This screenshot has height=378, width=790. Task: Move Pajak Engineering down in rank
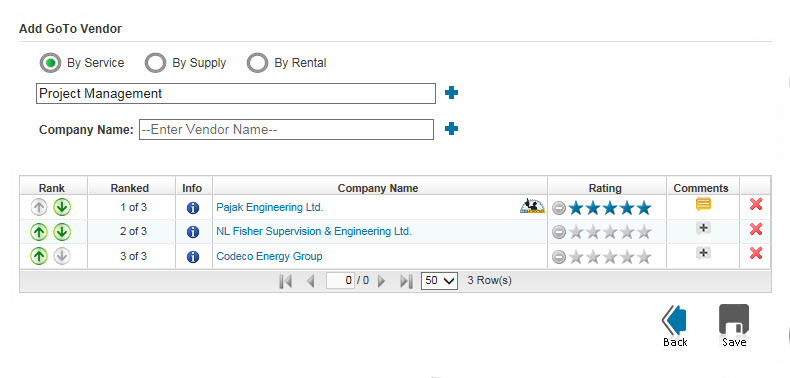(62, 207)
